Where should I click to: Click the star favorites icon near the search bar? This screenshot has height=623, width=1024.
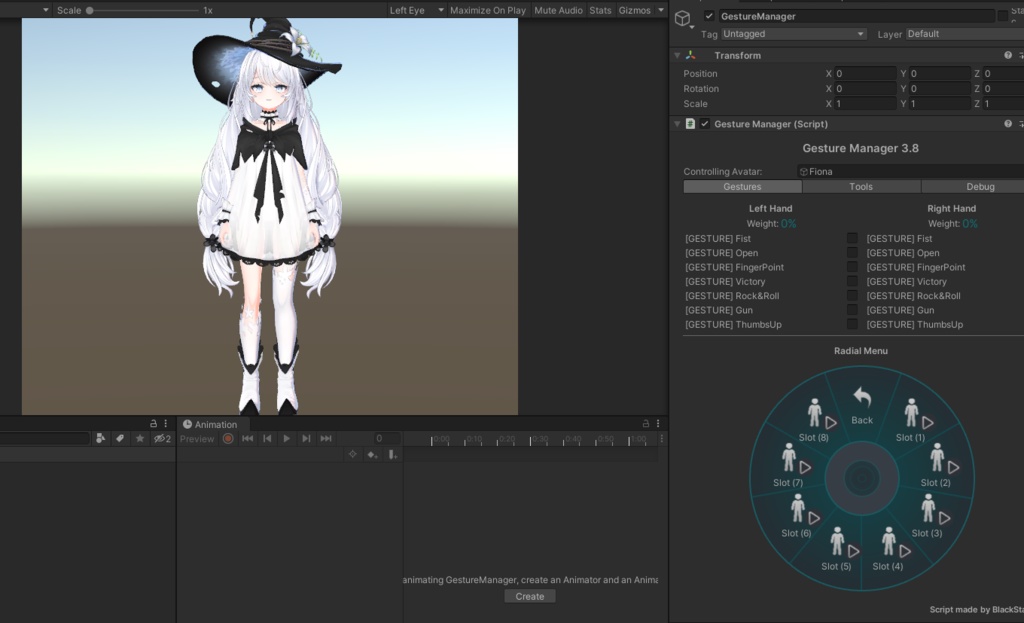(x=140, y=437)
